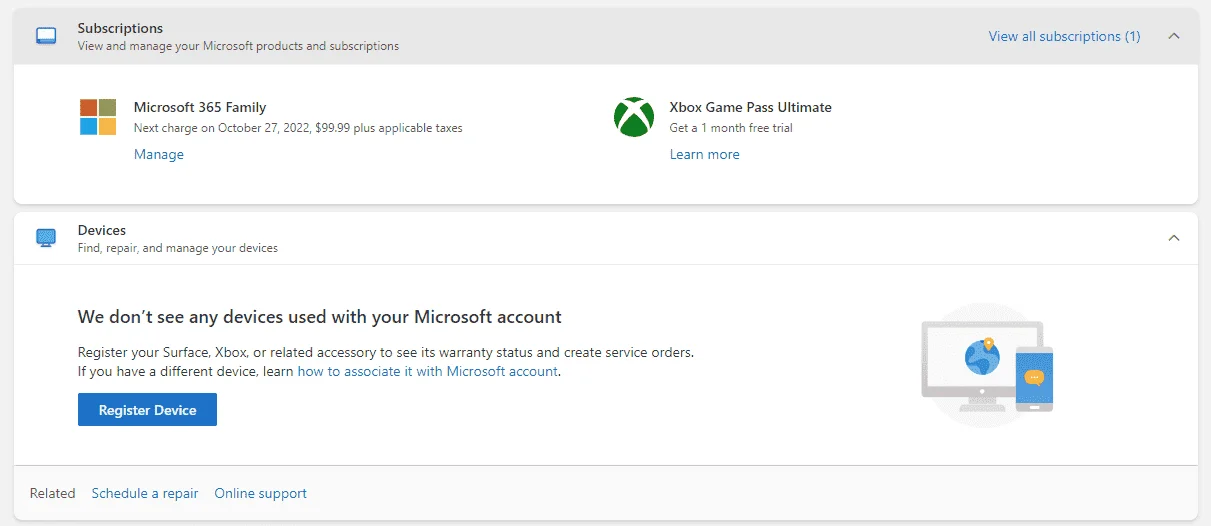This screenshot has width=1211, height=526.
Task: Click the Get a 1 month free trial text
Action: (731, 128)
